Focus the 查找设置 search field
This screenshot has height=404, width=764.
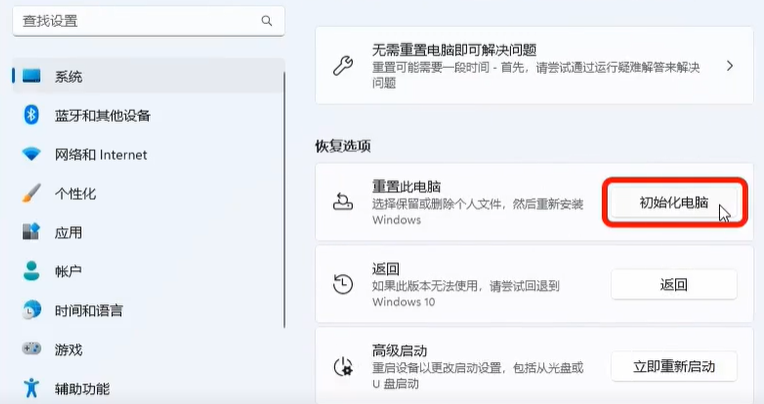click(x=149, y=21)
